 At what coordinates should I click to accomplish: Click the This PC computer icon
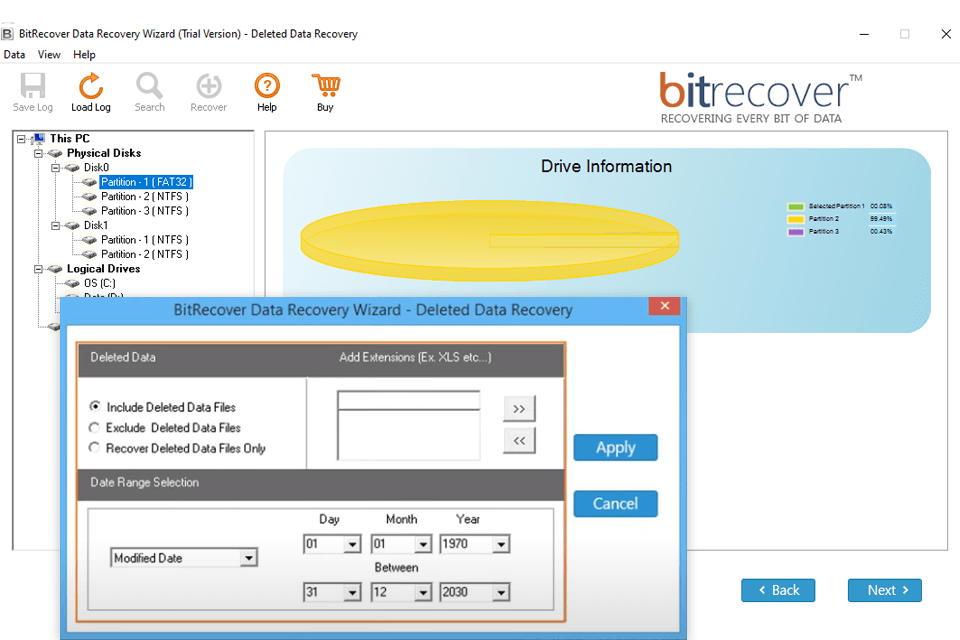[x=38, y=138]
